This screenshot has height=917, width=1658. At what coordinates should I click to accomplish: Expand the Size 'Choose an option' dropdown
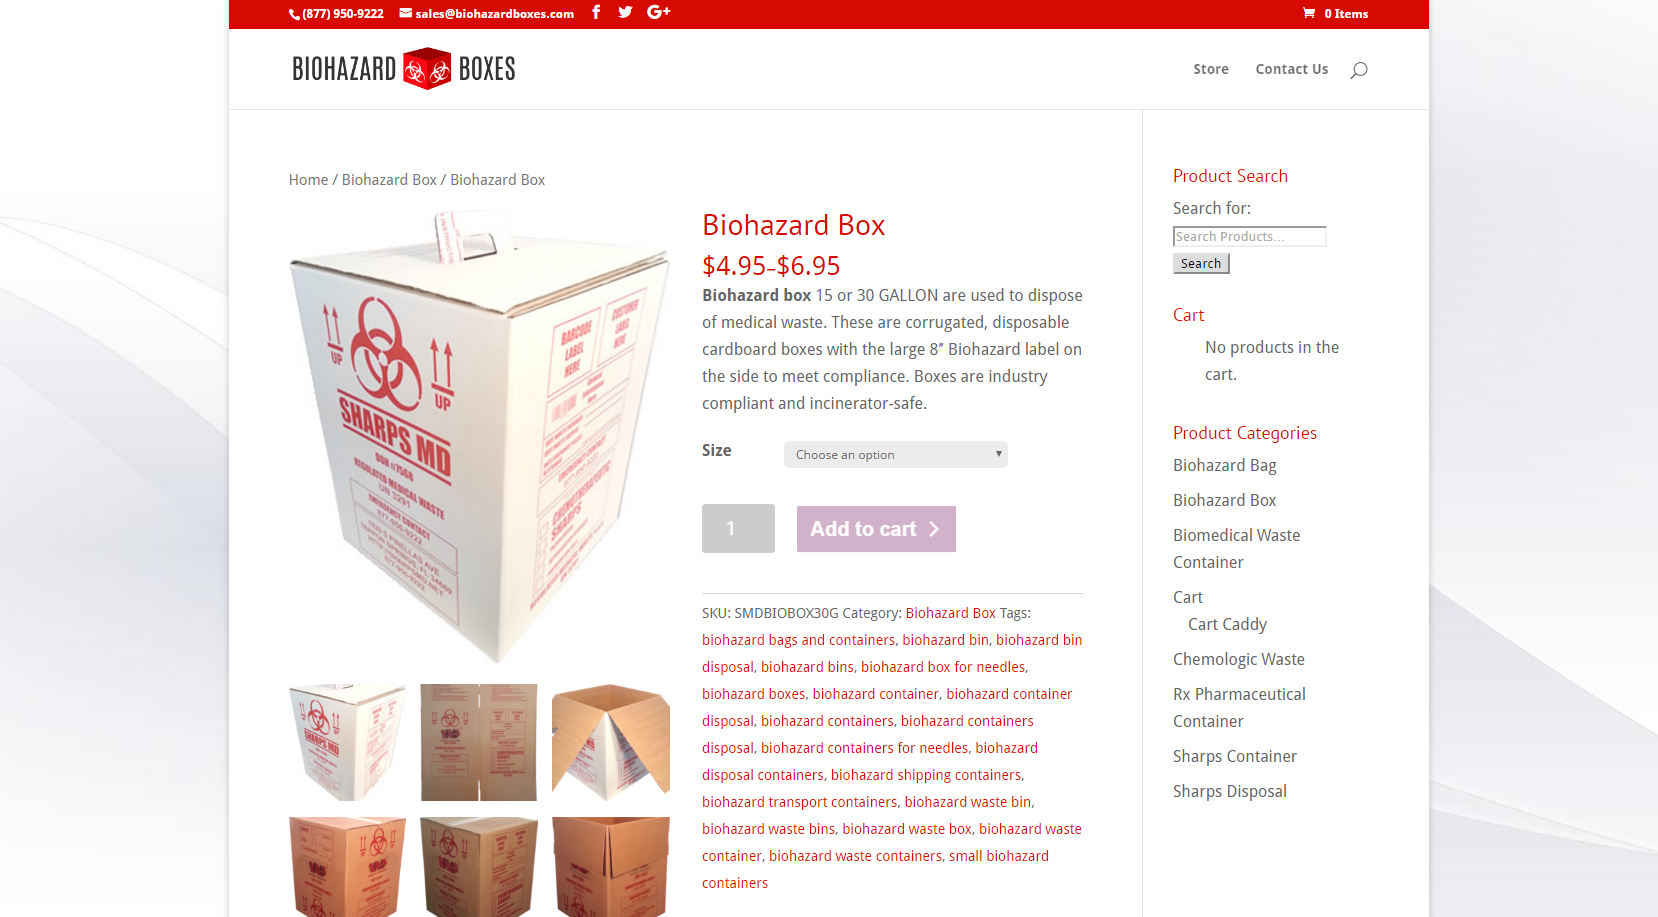pos(896,455)
